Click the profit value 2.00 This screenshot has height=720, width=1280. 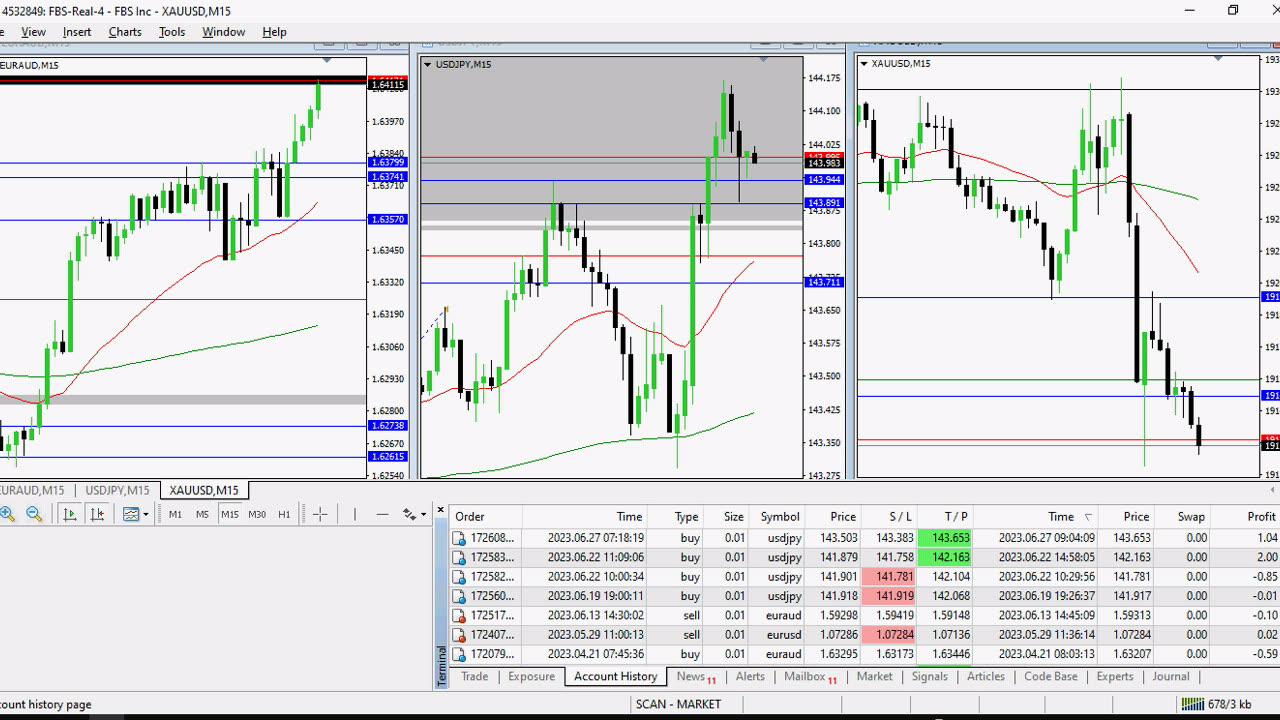click(x=1267, y=557)
